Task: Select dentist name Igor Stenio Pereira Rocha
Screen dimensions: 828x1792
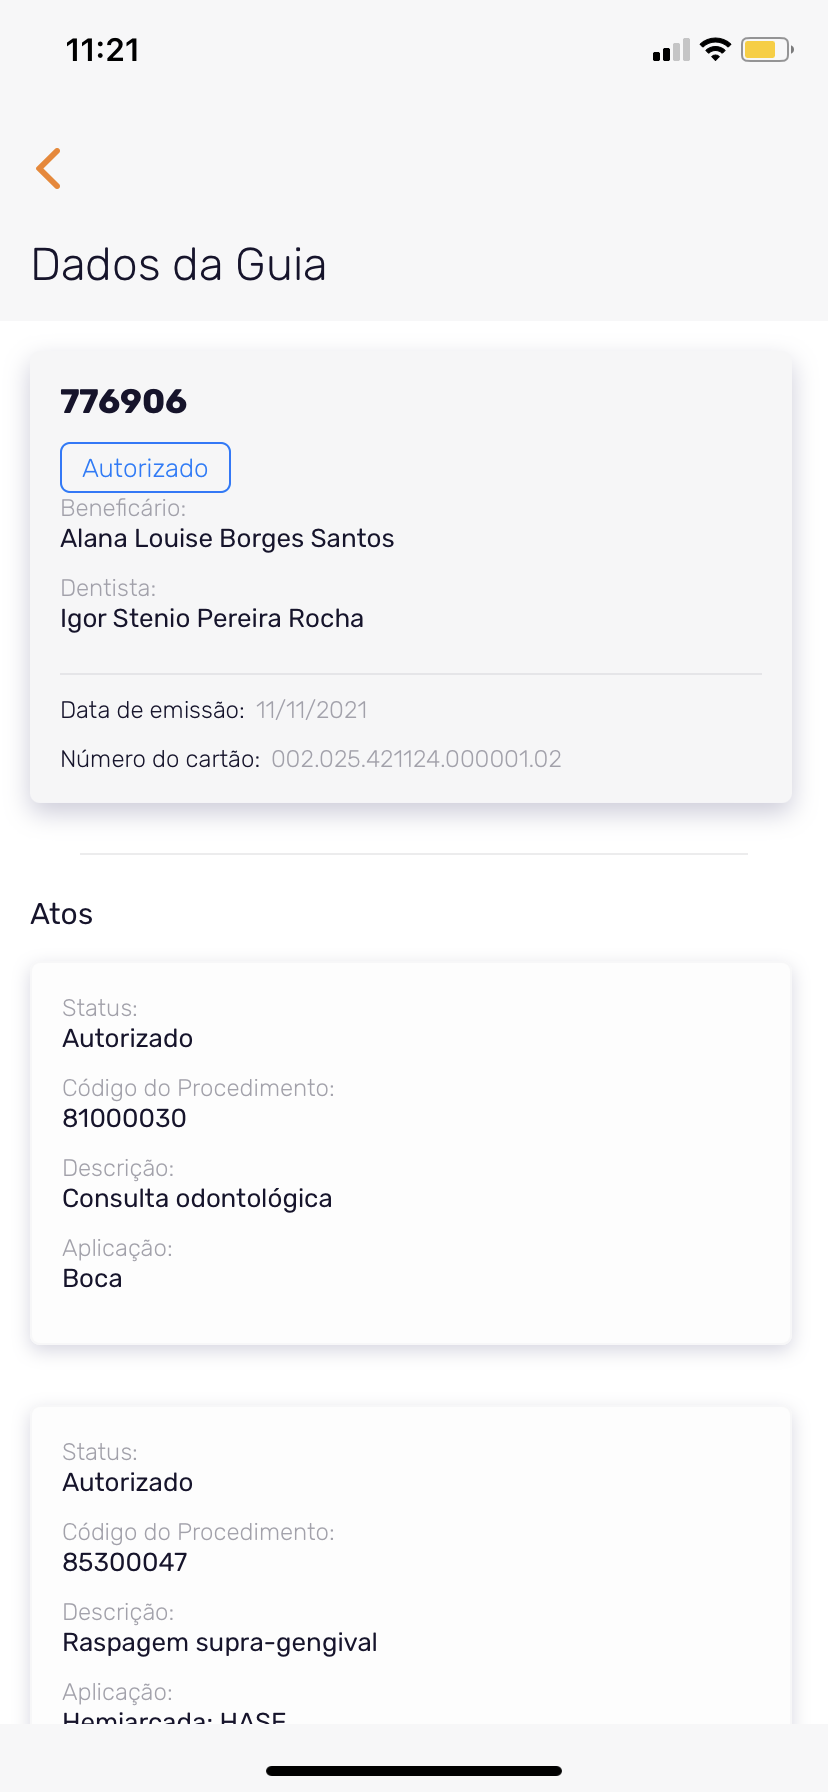Action: click(x=212, y=619)
